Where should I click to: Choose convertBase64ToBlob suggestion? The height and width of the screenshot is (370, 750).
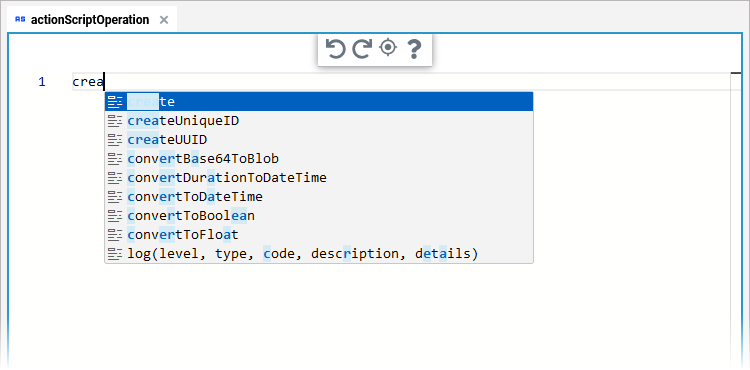(x=319, y=159)
